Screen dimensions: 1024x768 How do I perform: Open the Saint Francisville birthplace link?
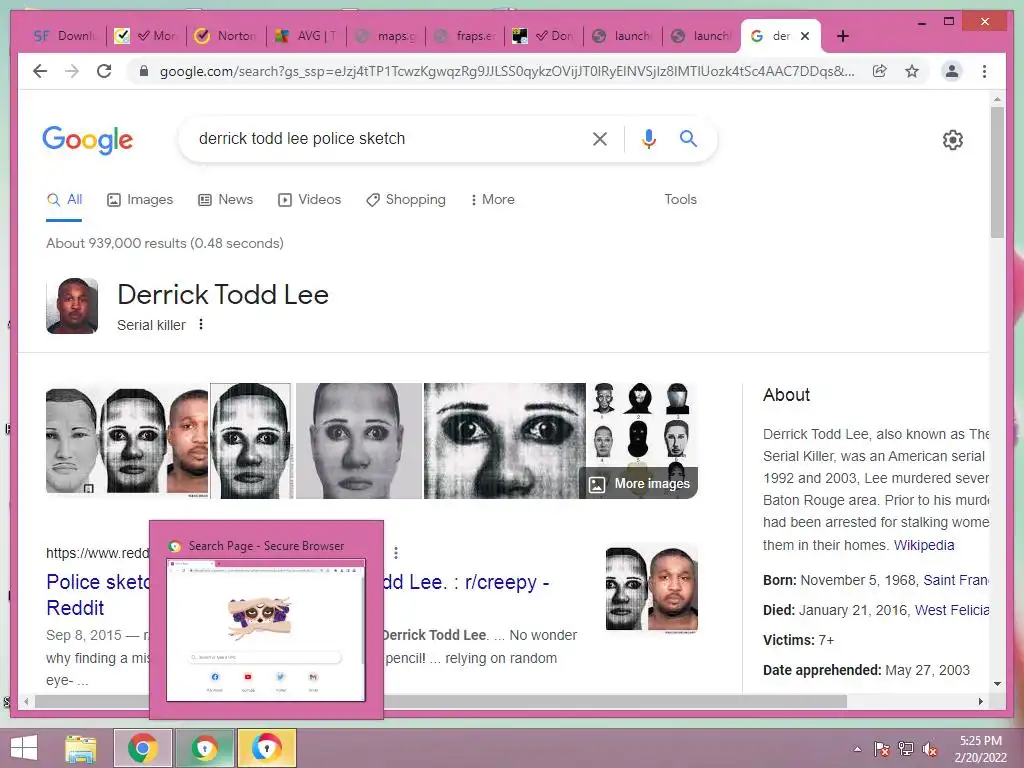(x=955, y=580)
